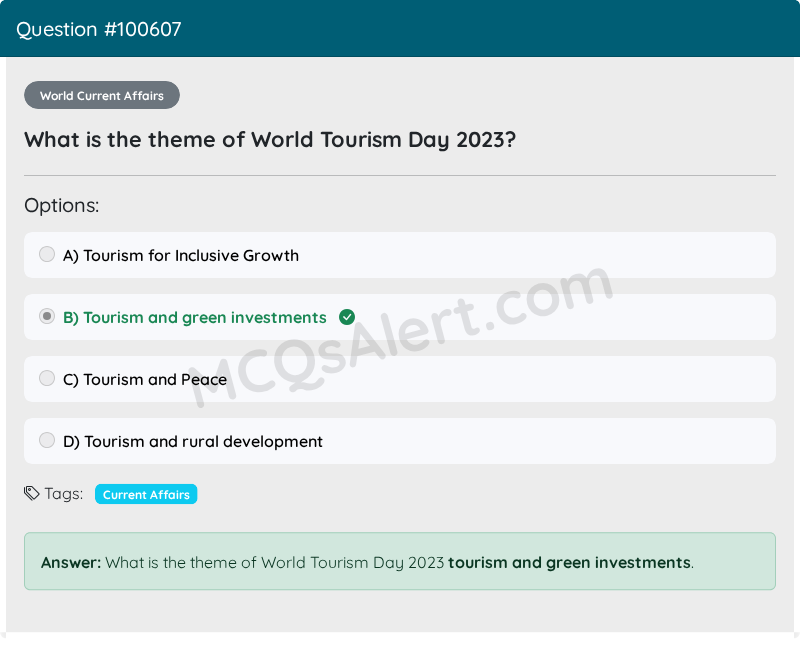Image resolution: width=800 pixels, height=663 pixels.
Task: Click the bold 'Answer:' label
Action: [x=71, y=562]
